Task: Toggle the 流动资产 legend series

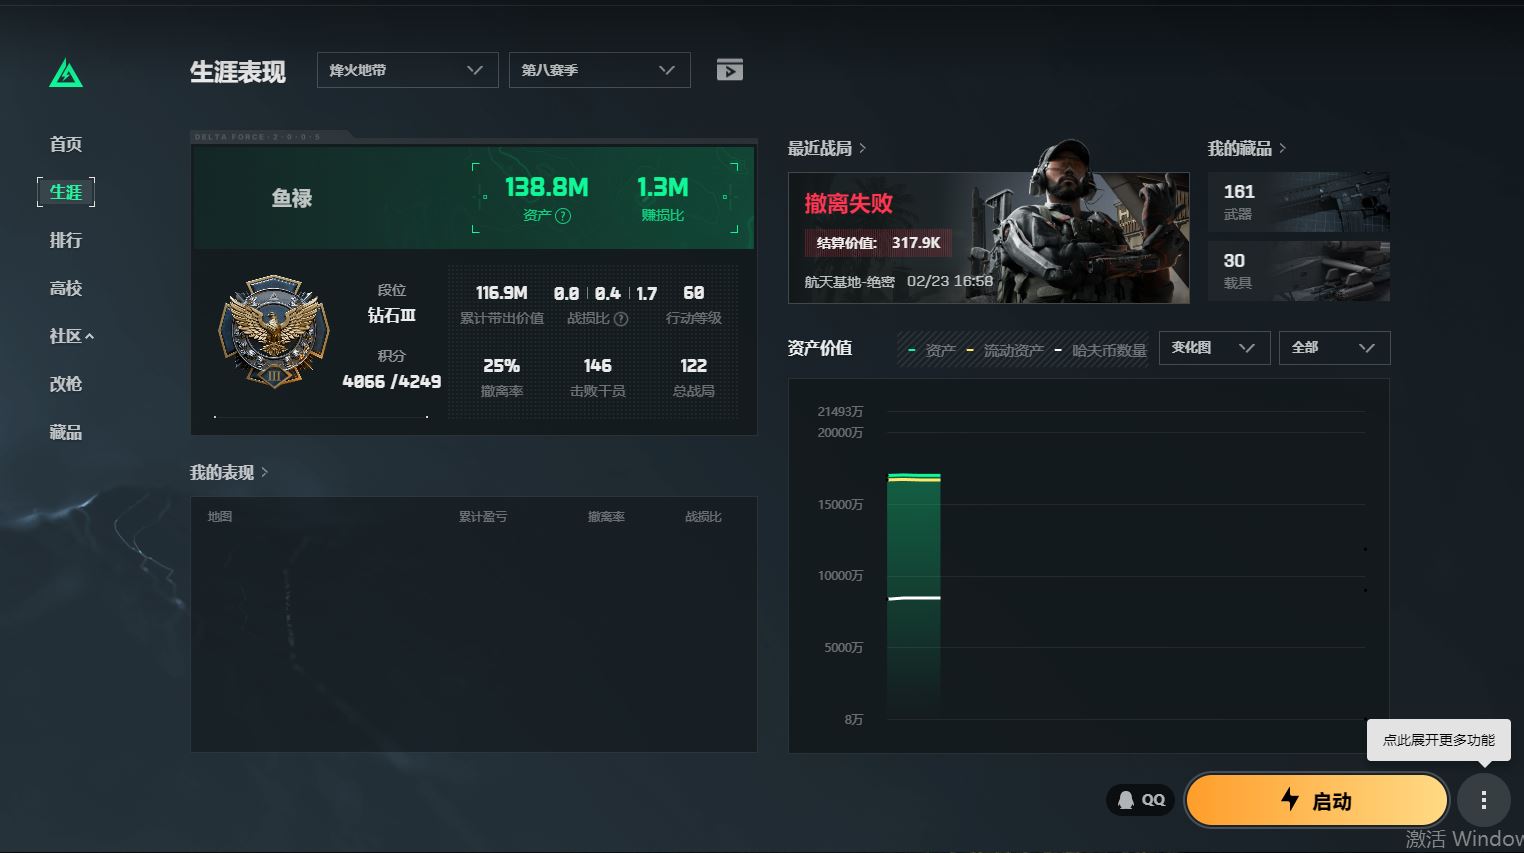Action: click(1005, 350)
